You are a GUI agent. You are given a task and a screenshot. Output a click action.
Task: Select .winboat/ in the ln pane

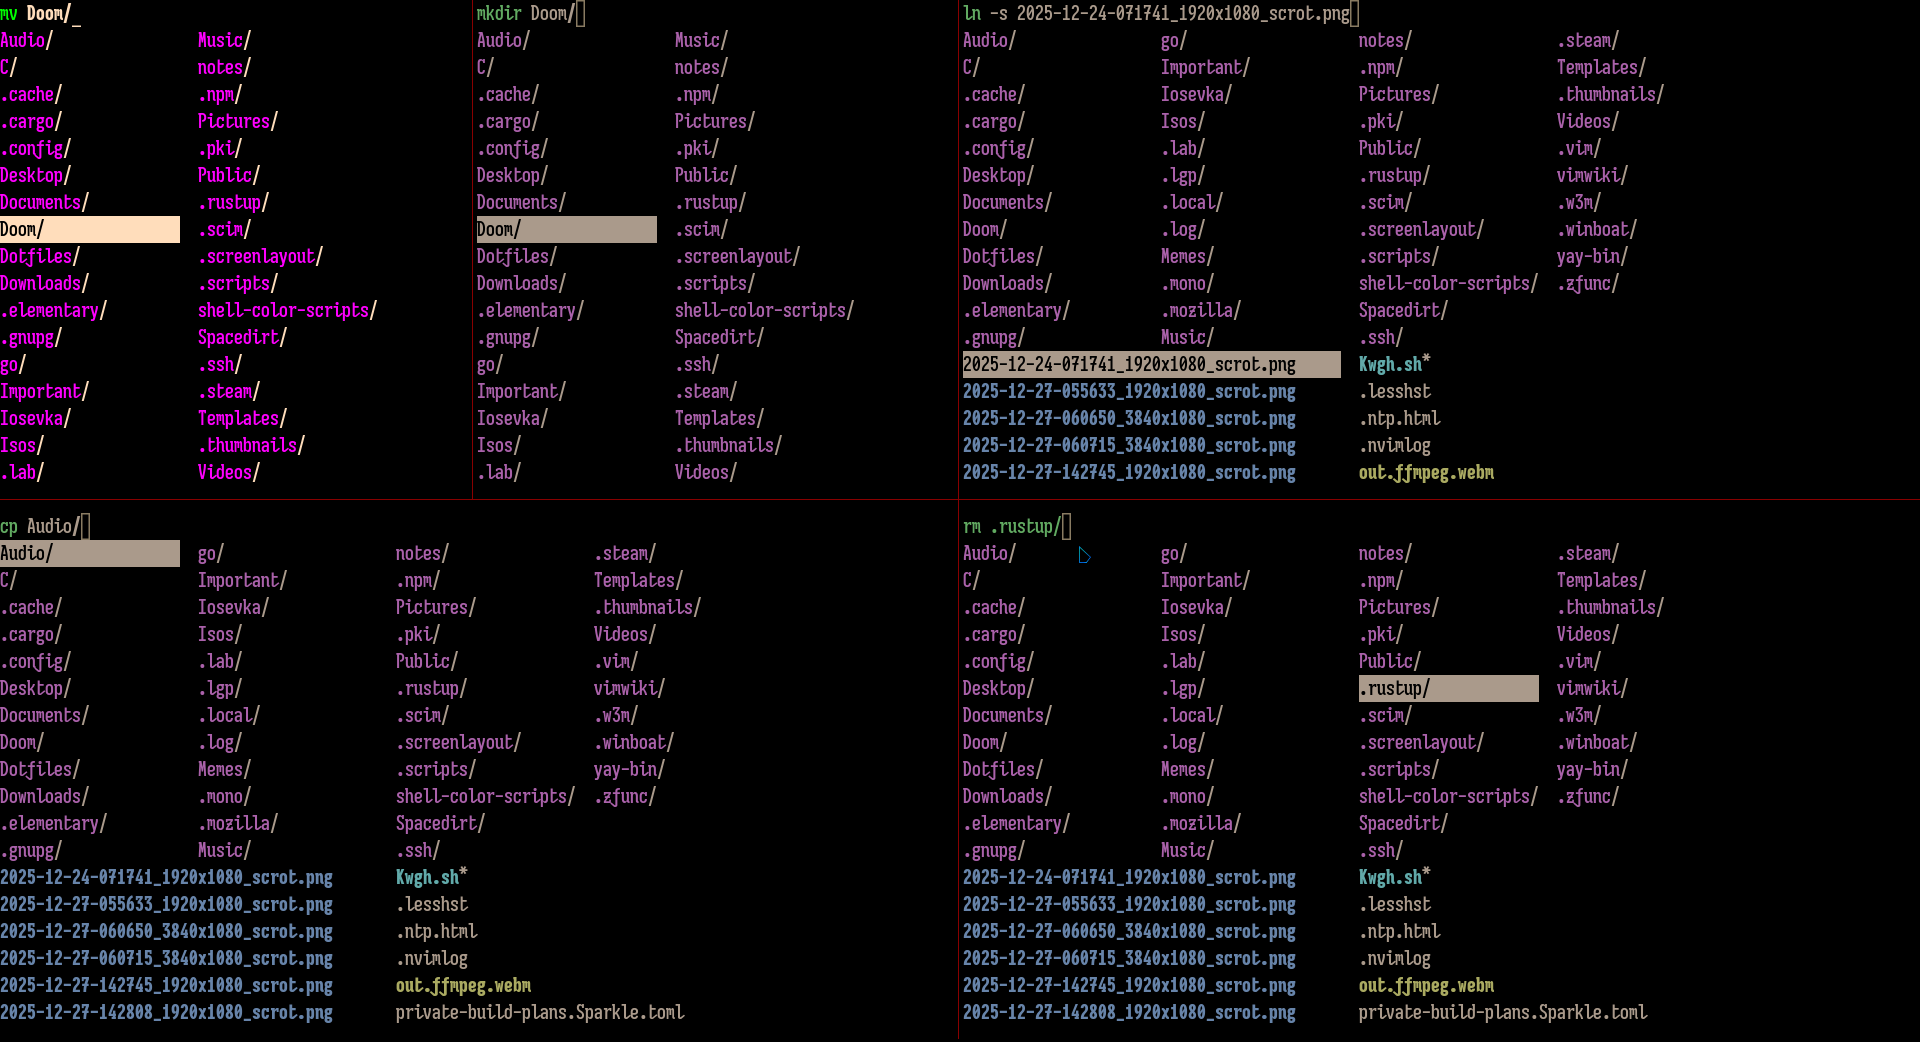[x=1597, y=229]
